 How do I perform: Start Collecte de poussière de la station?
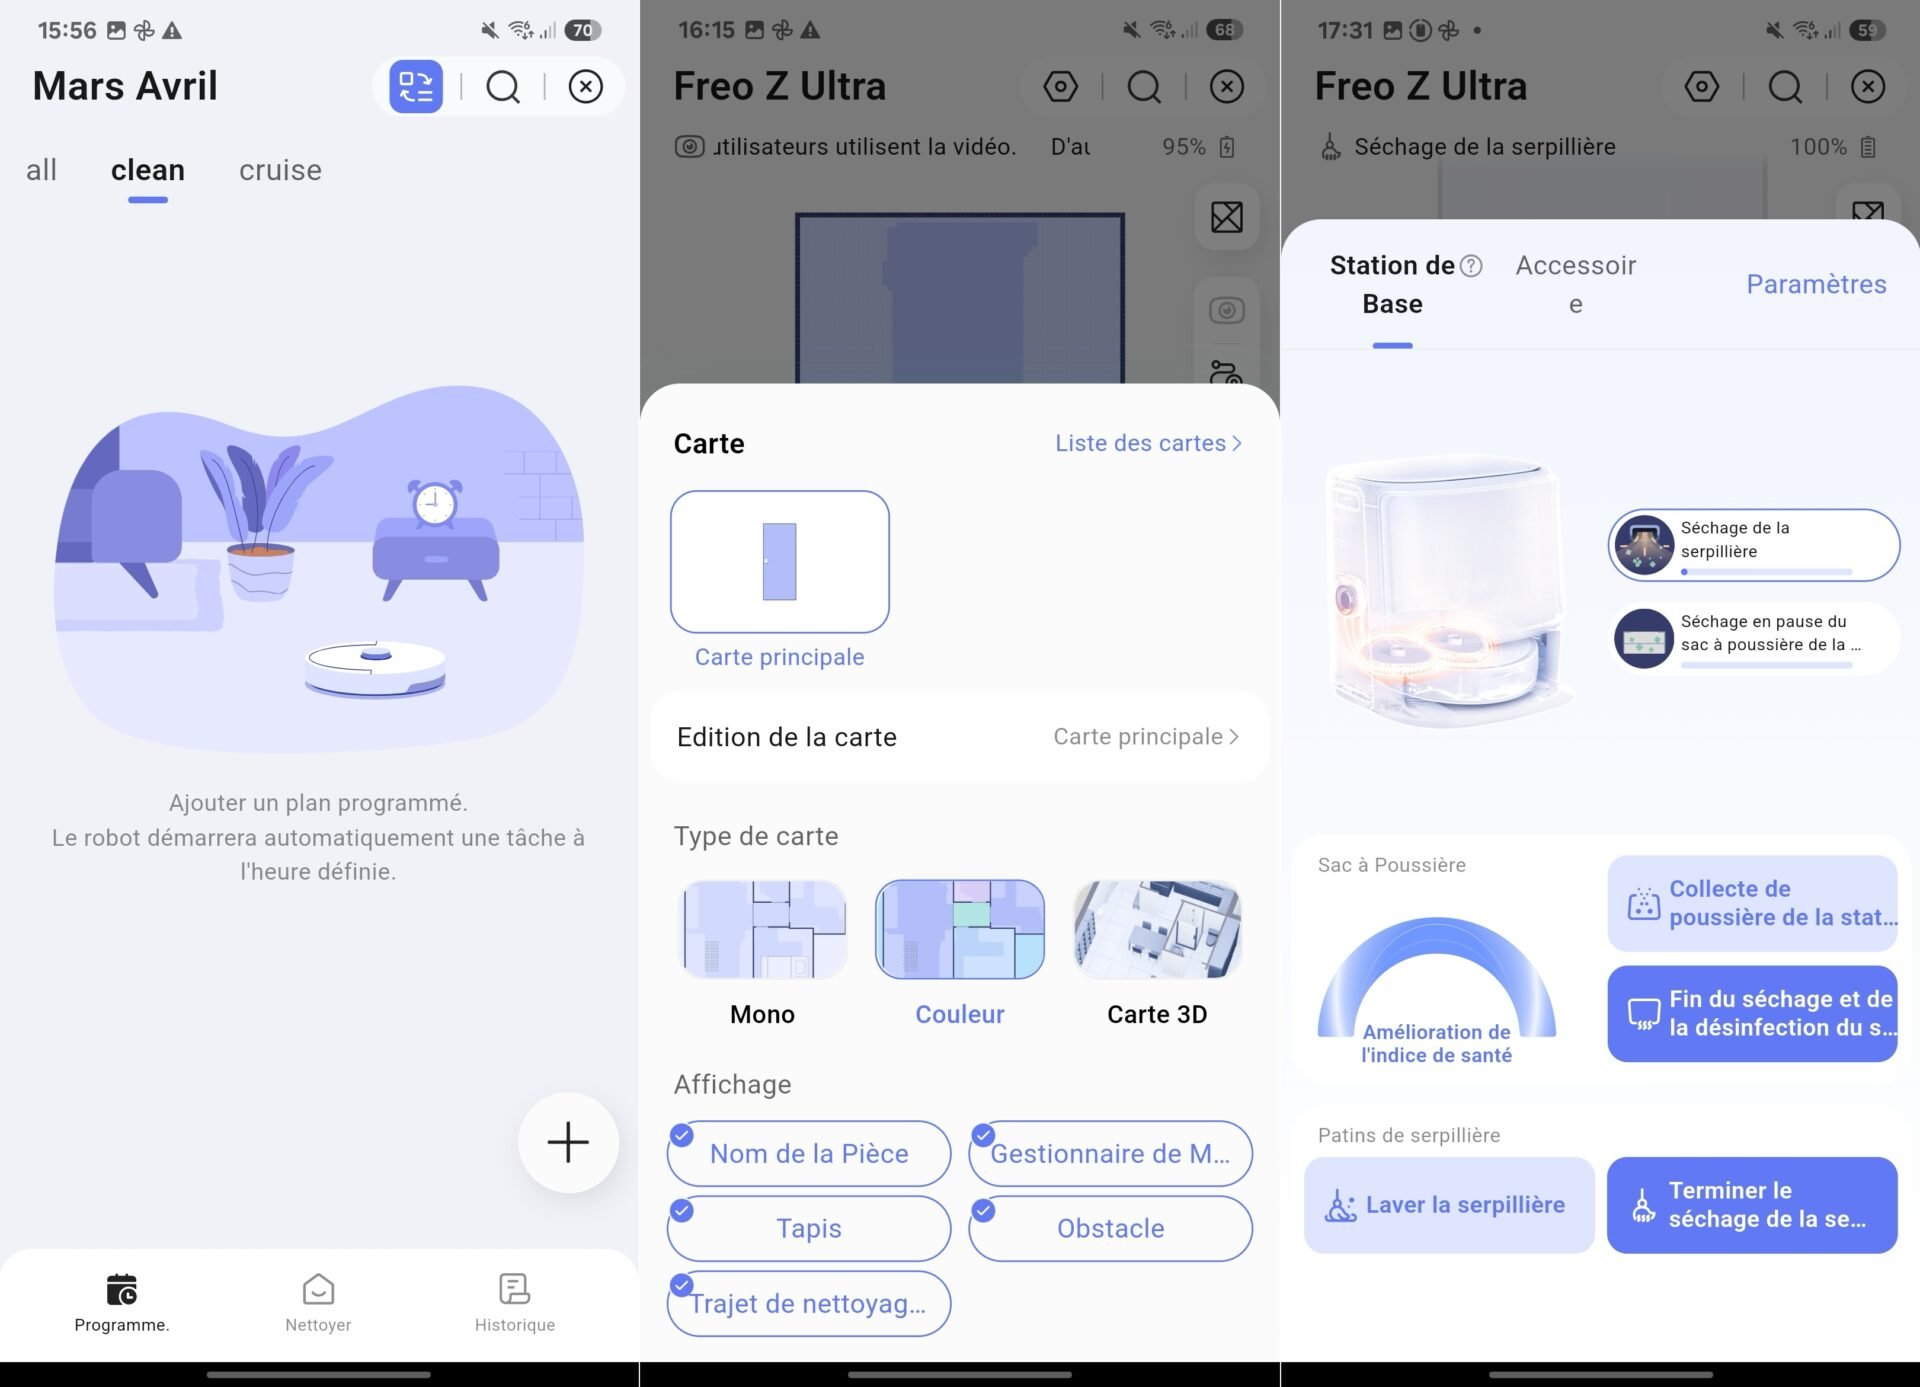[1752, 903]
